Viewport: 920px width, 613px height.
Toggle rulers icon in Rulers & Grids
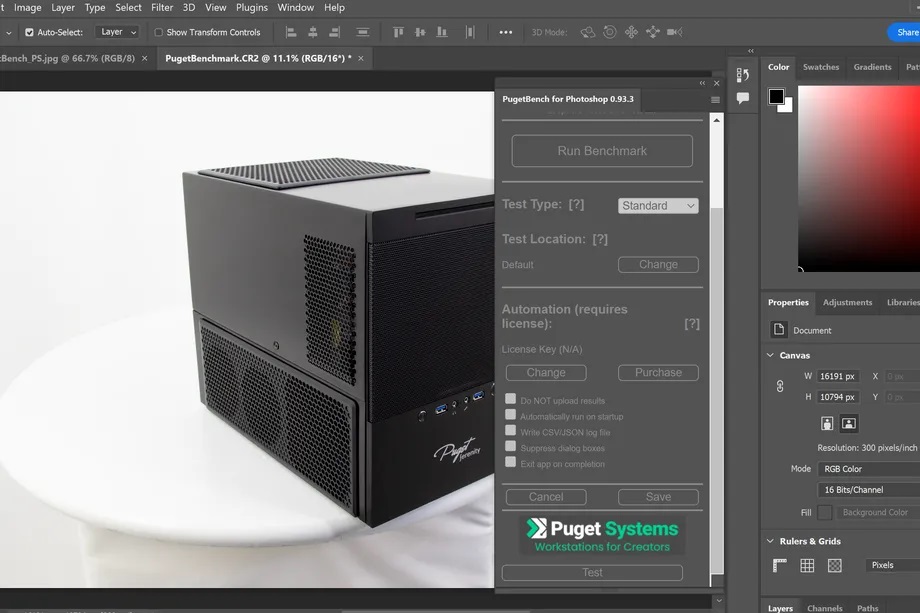click(780, 565)
